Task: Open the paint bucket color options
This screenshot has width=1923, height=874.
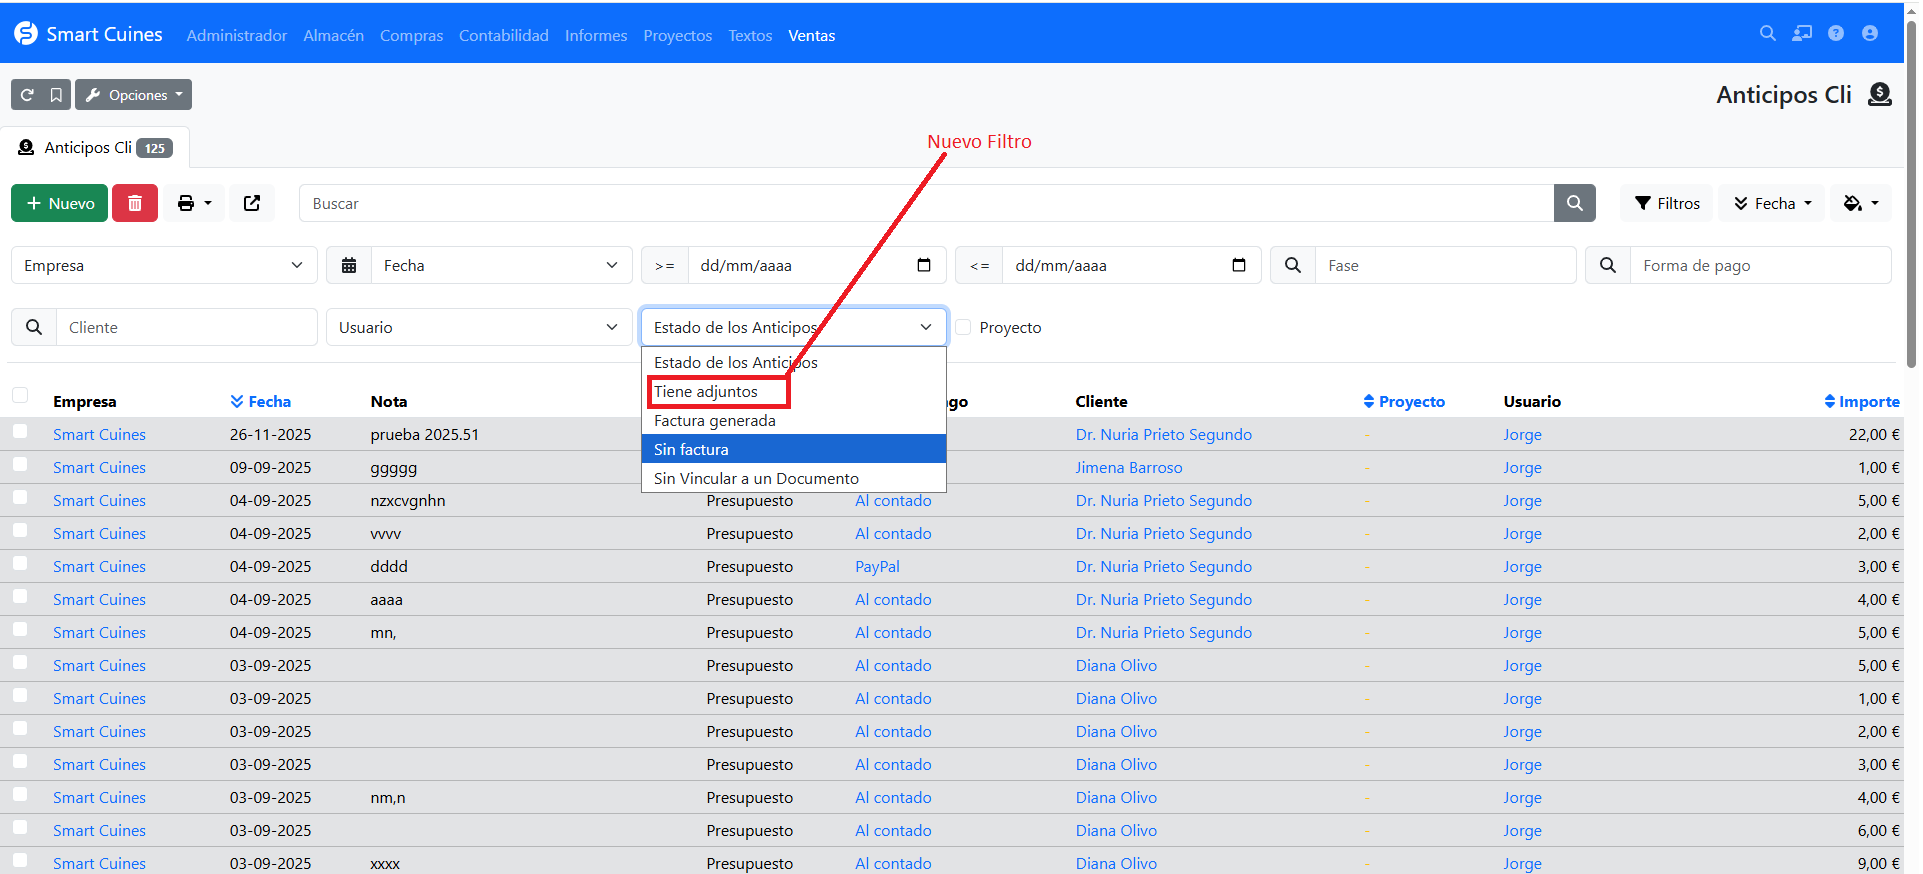Action: 1860,203
